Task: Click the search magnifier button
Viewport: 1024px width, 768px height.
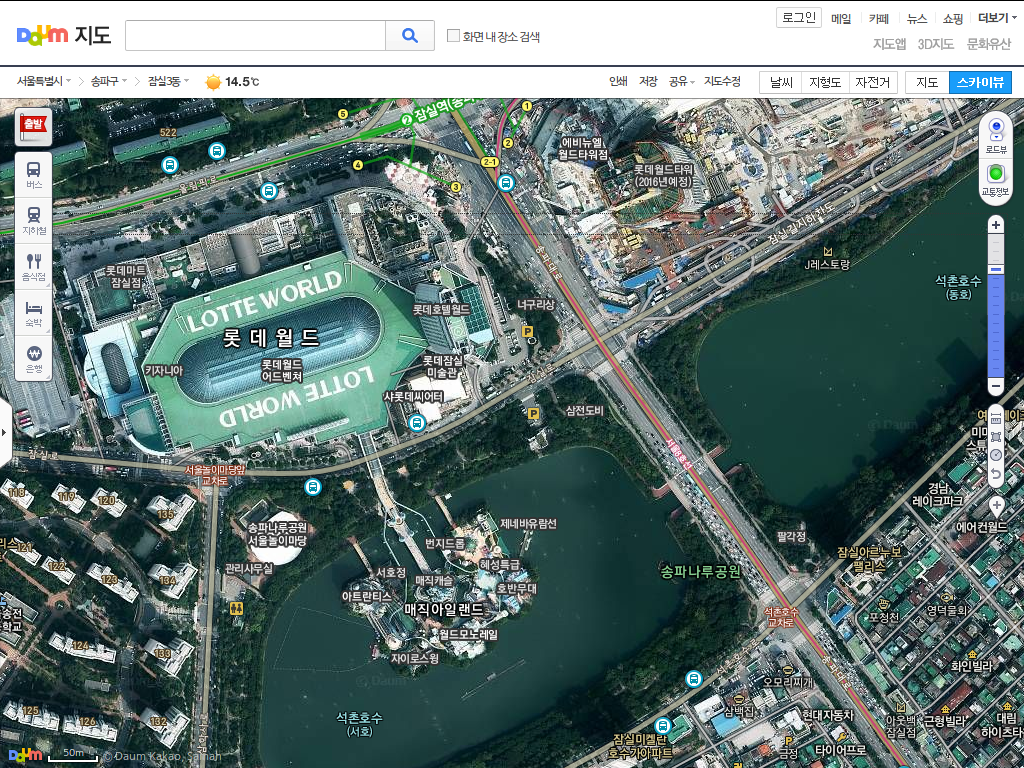Action: [409, 35]
